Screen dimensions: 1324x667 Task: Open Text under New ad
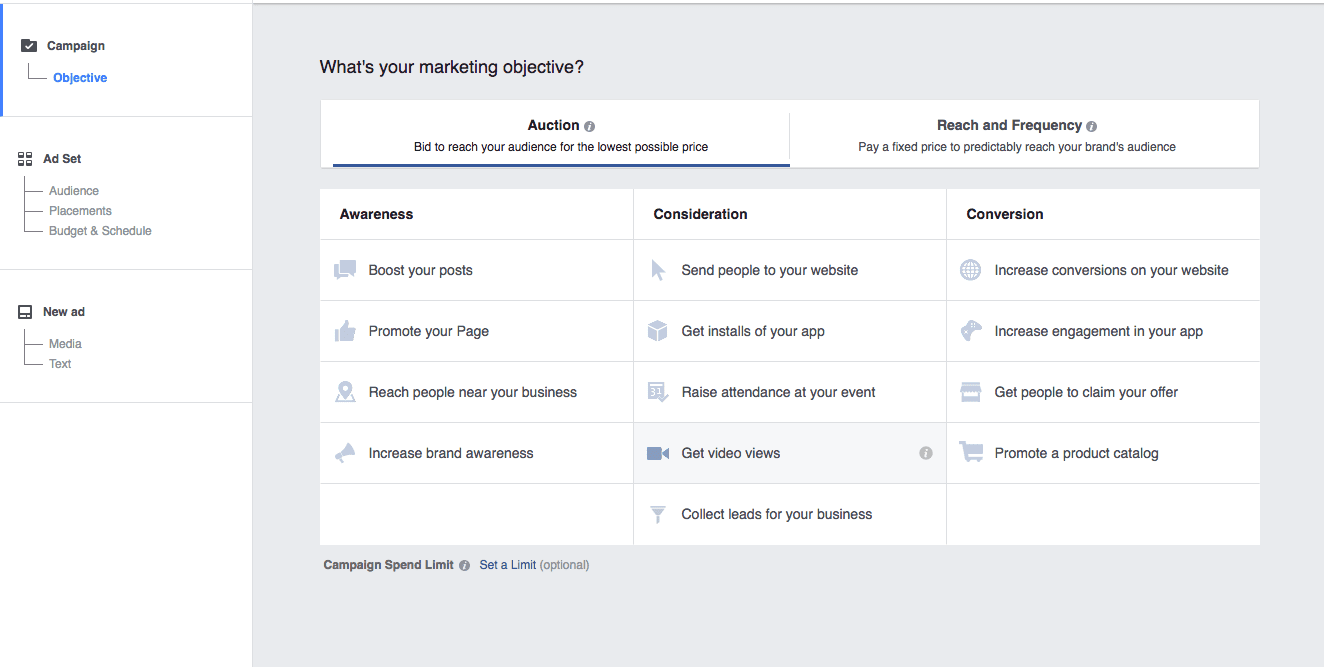tap(60, 364)
